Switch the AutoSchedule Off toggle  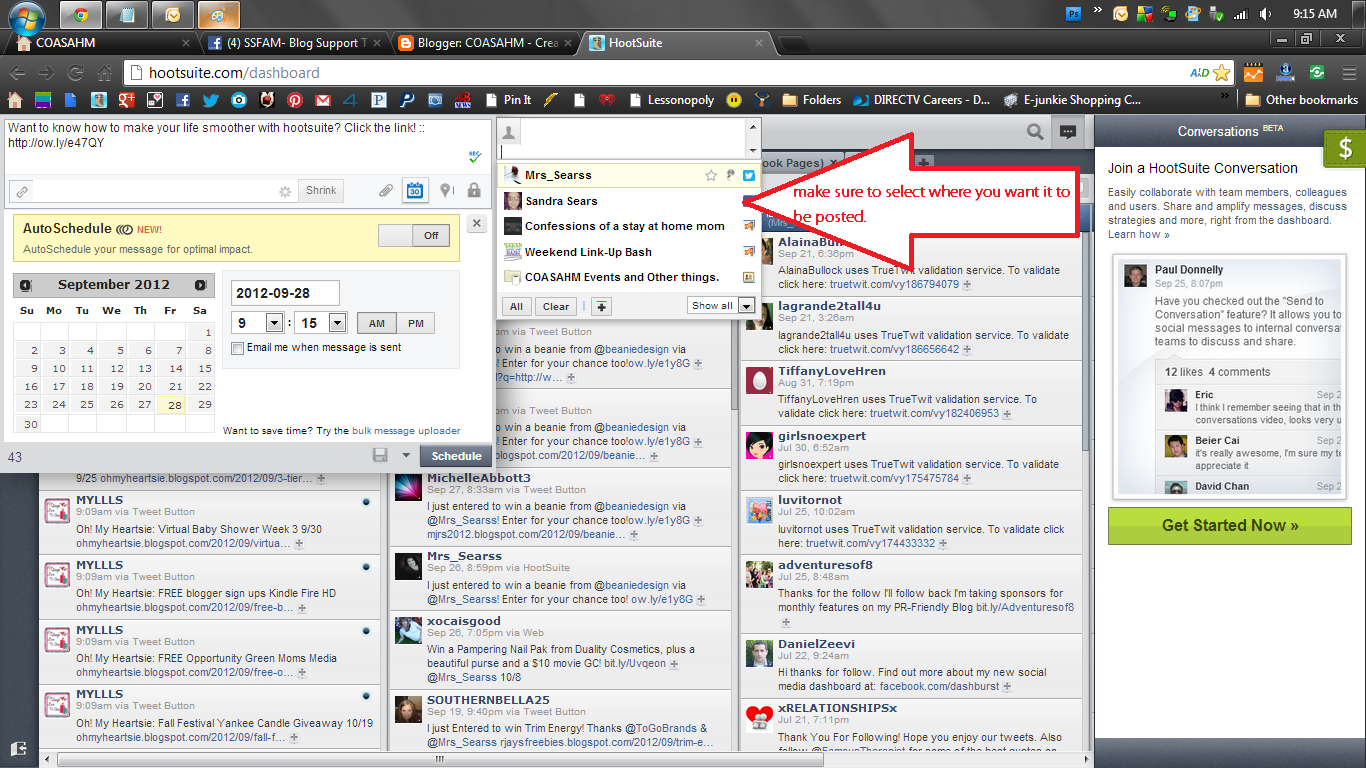[430, 235]
